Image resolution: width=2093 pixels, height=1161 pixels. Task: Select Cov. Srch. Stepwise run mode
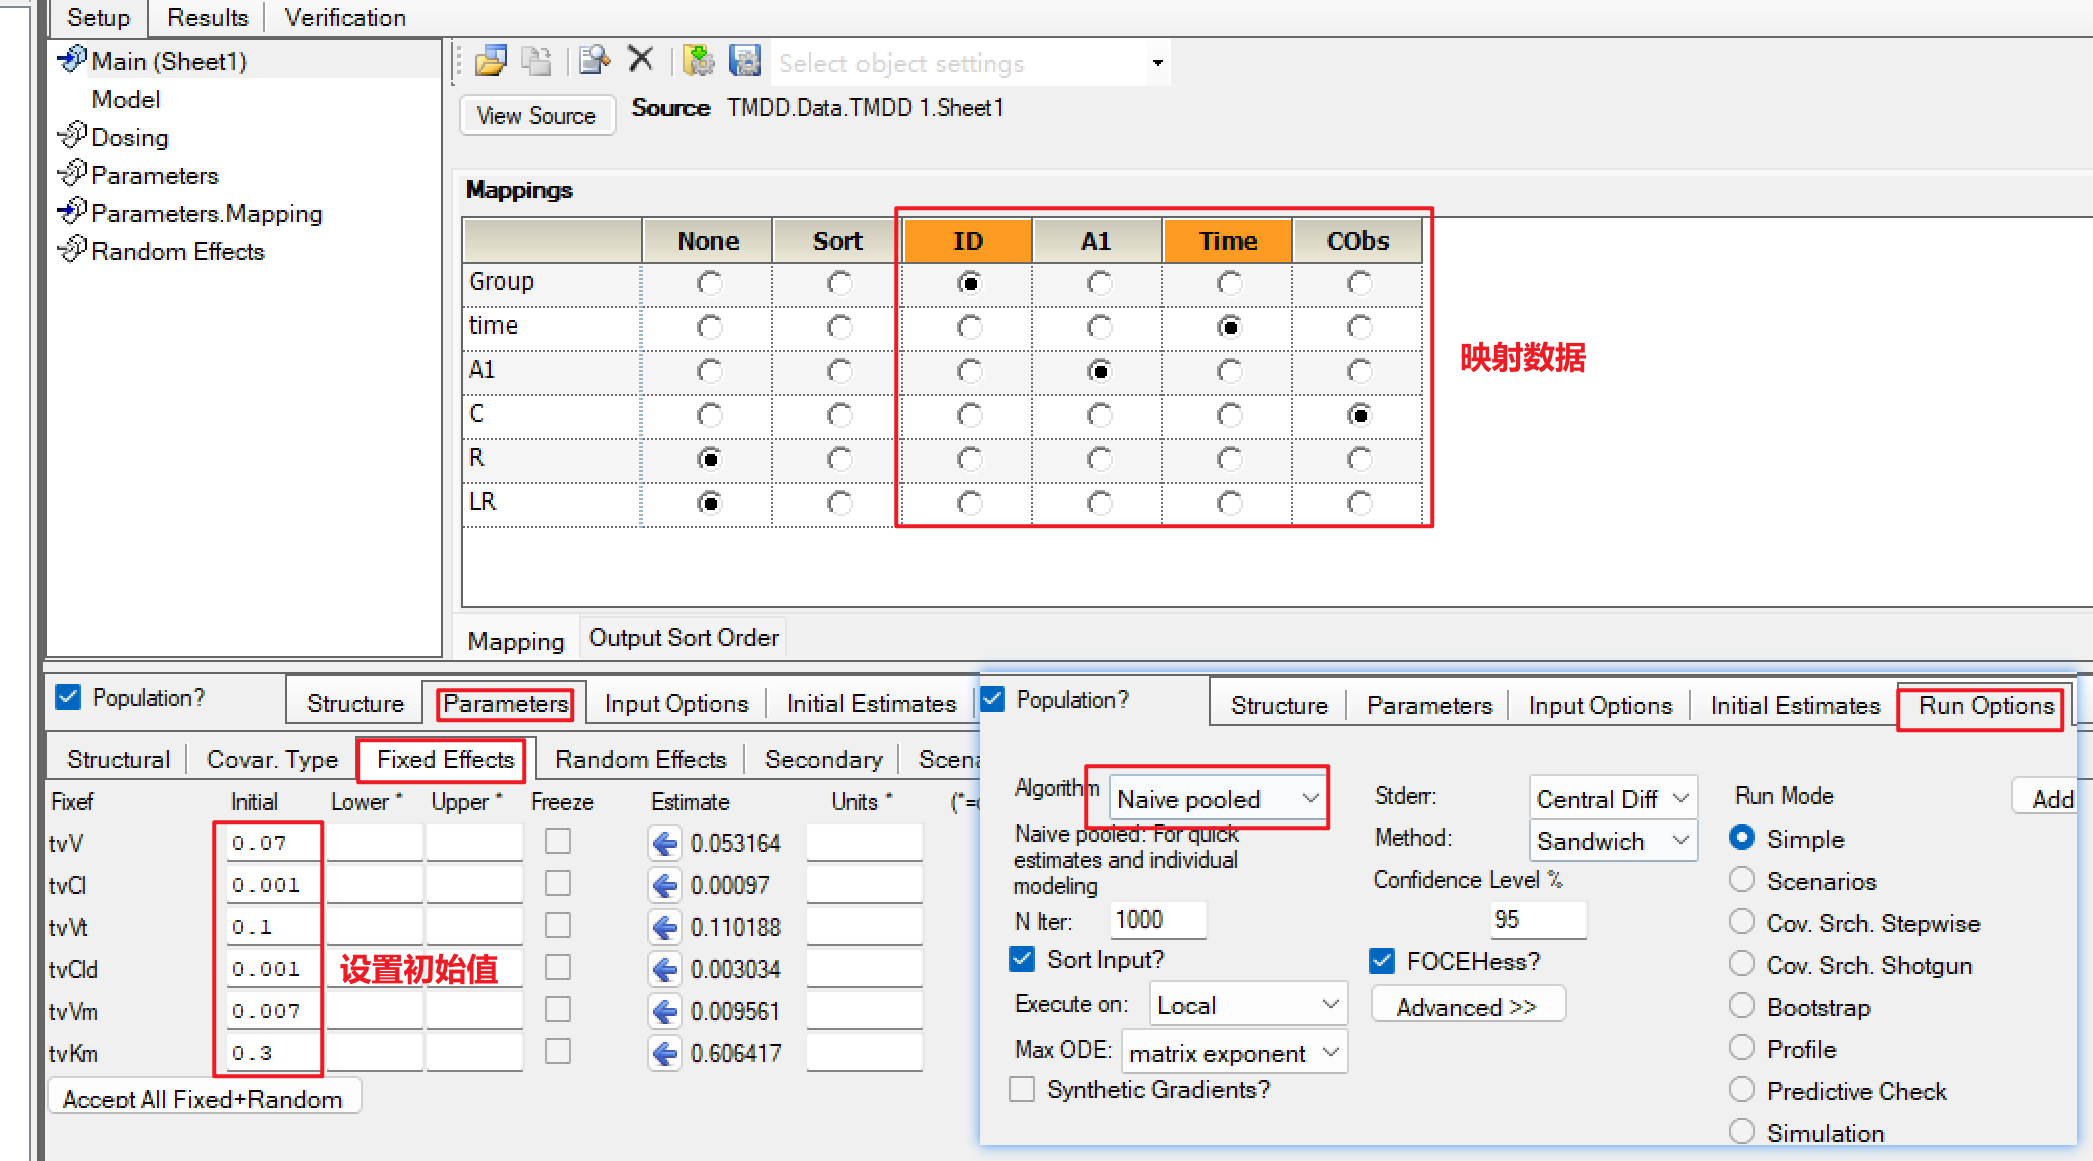coord(1742,922)
